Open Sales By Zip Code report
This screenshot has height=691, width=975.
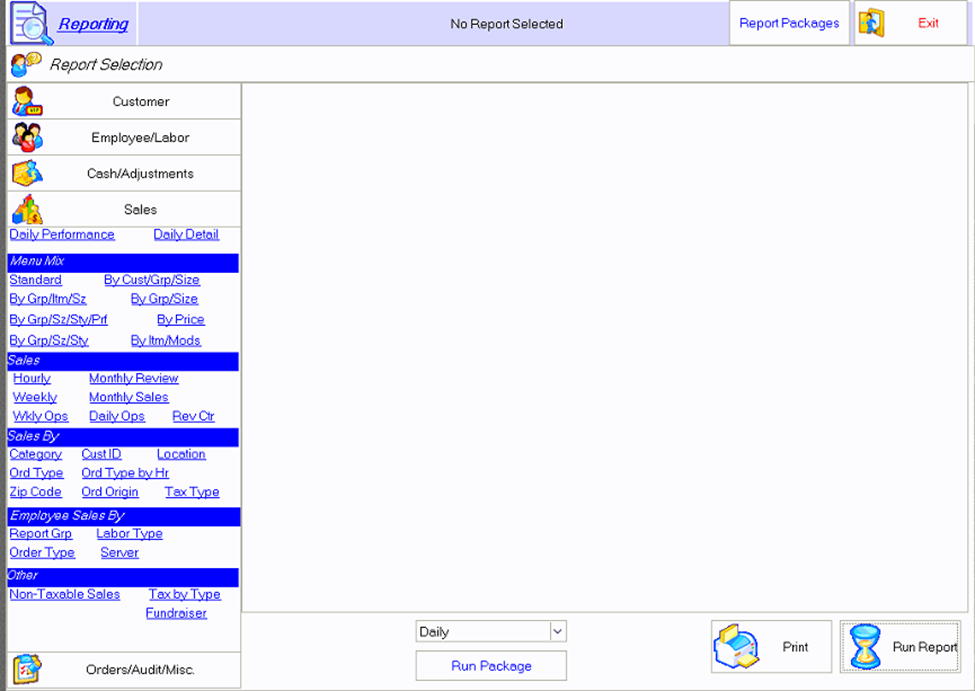tap(35, 491)
